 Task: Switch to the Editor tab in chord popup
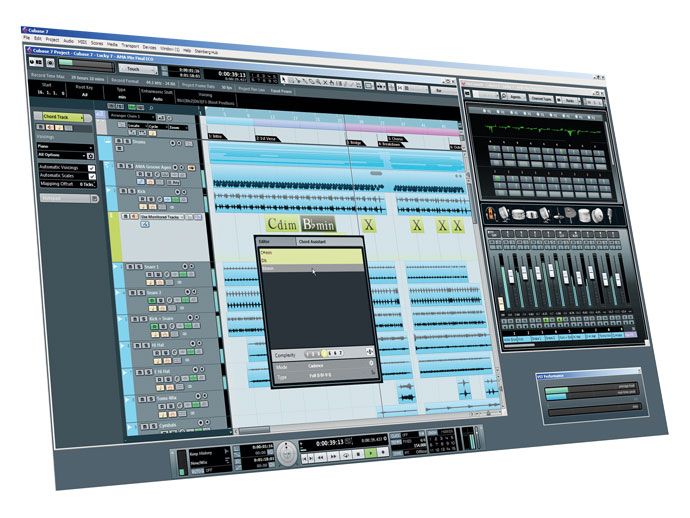(x=277, y=242)
